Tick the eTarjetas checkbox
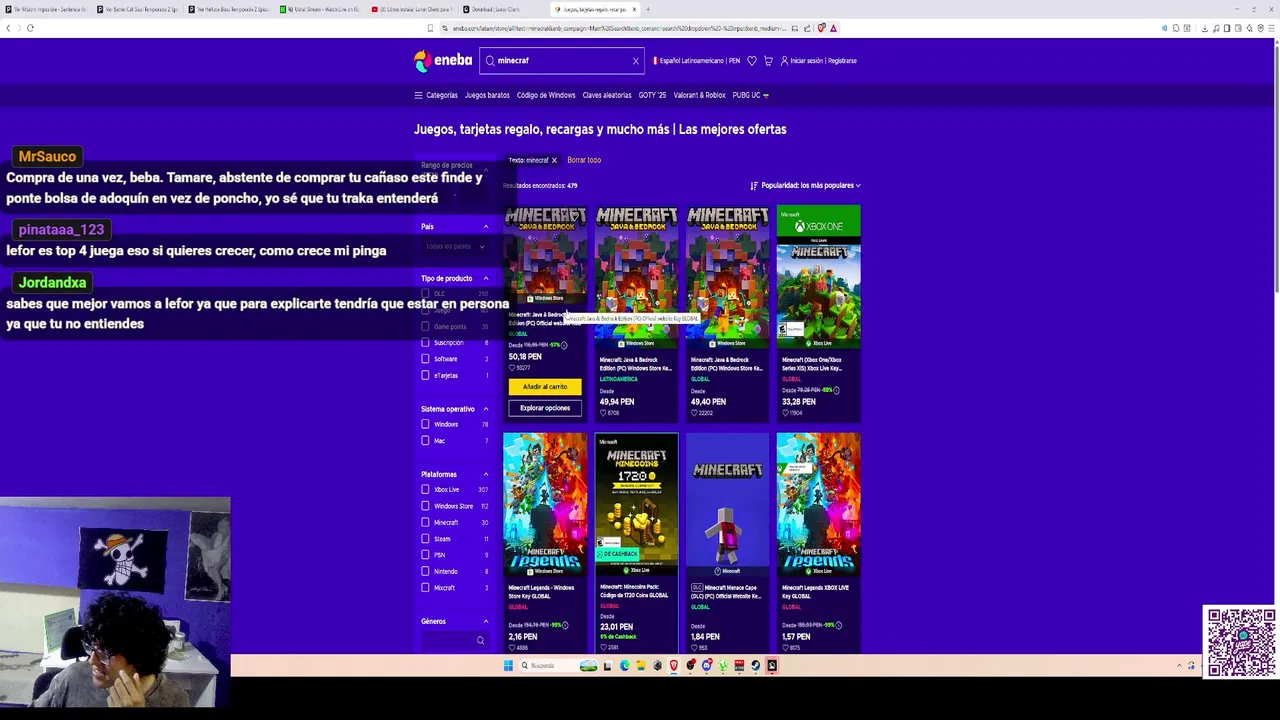The width and height of the screenshot is (1280, 720). [x=425, y=375]
